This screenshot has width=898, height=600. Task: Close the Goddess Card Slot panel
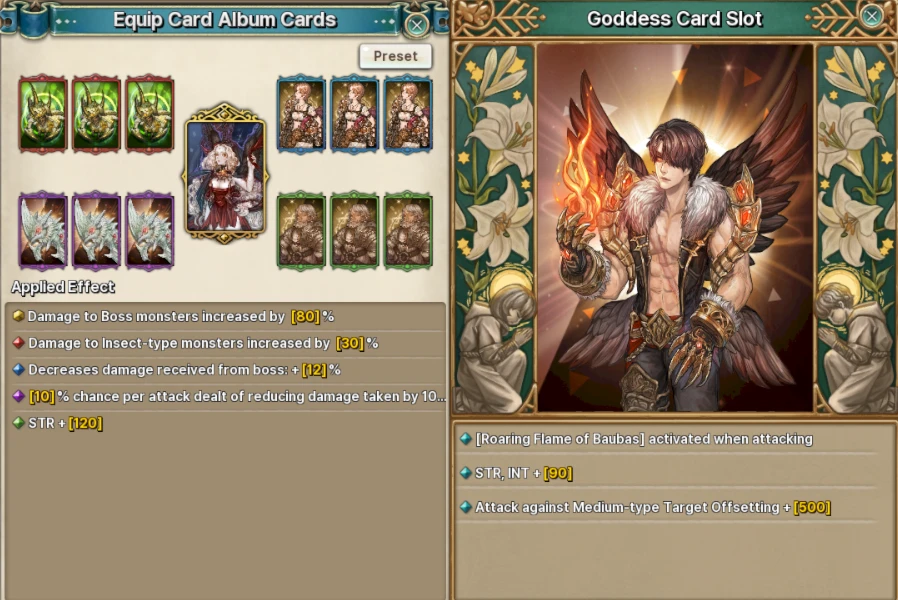pyautogui.click(x=872, y=16)
